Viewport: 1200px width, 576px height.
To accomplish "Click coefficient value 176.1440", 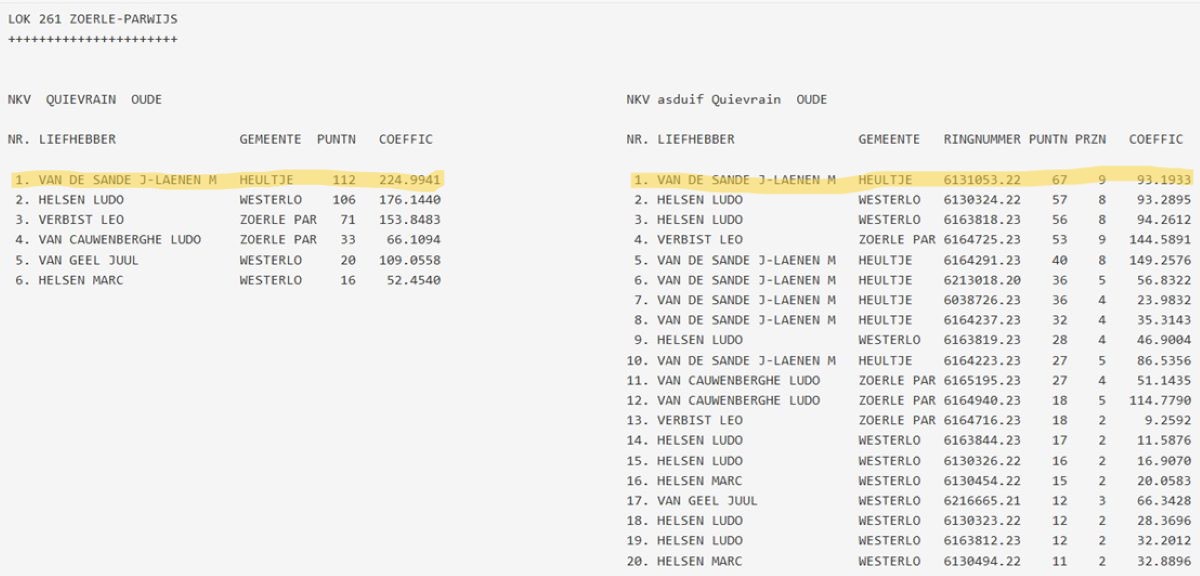I will point(409,200).
